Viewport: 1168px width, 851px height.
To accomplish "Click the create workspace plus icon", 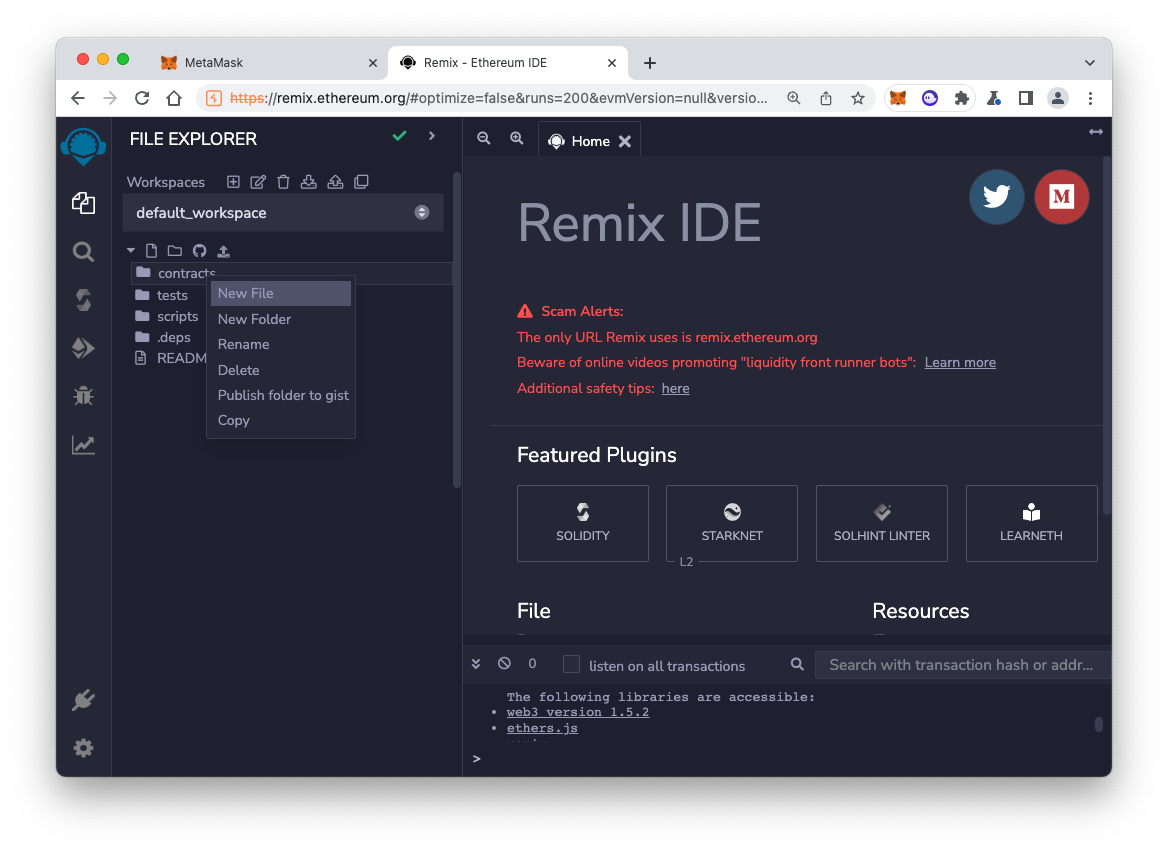I will (233, 182).
